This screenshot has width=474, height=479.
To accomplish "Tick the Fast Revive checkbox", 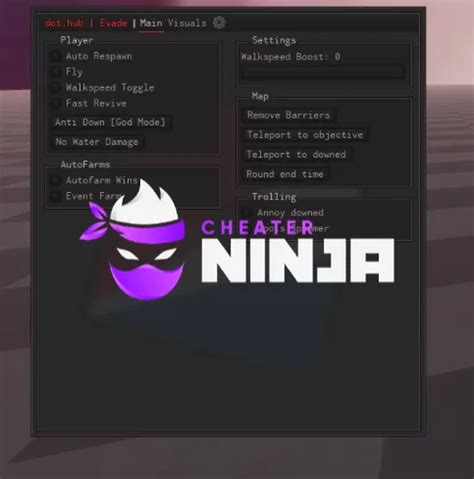I will [x=55, y=104].
